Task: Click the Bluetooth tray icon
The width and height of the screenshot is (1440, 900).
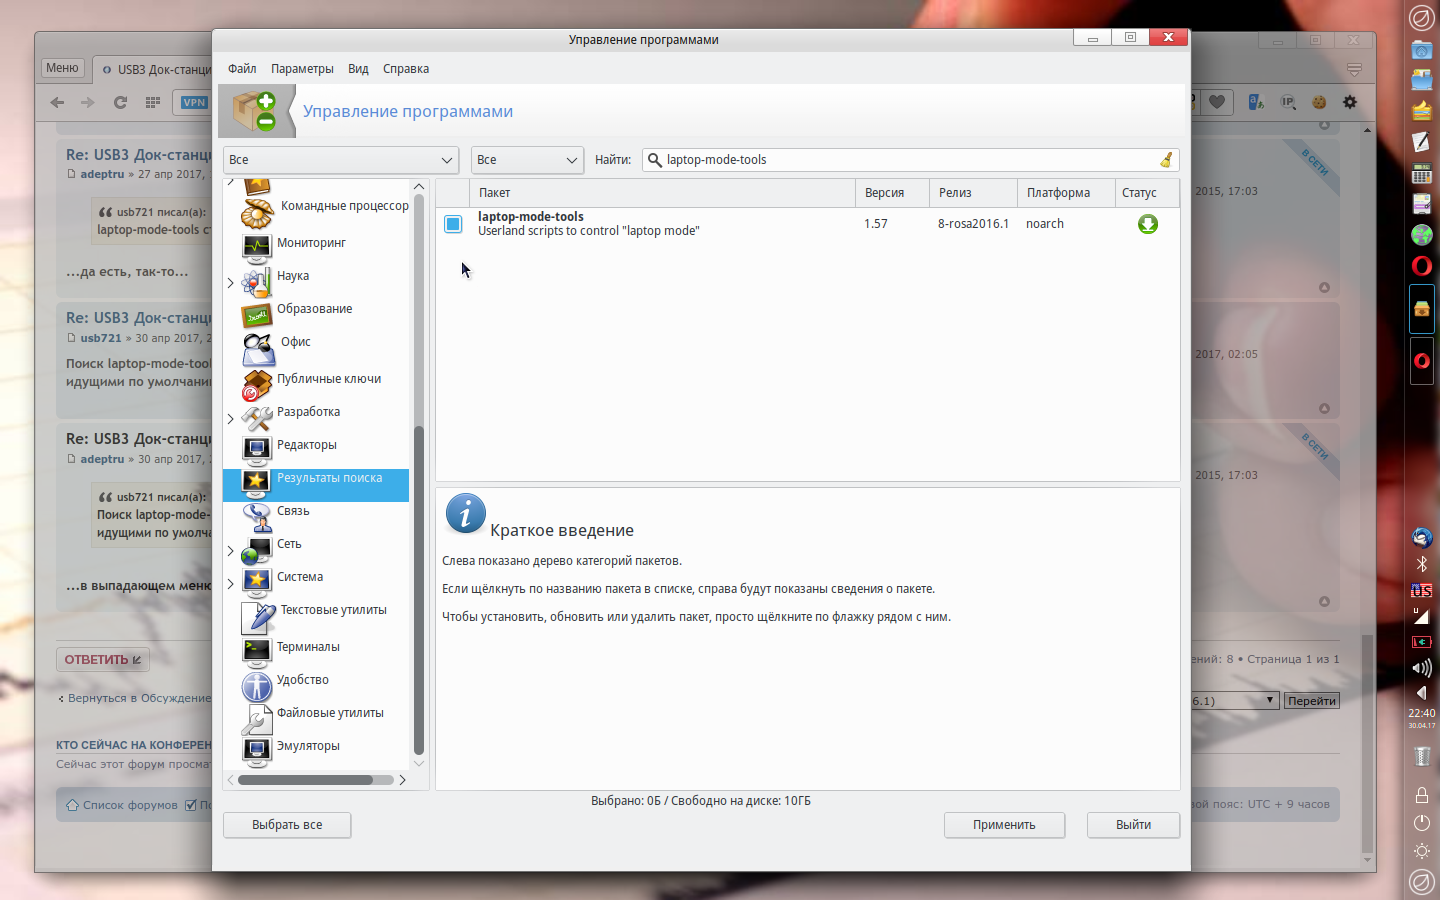Action: [x=1422, y=564]
